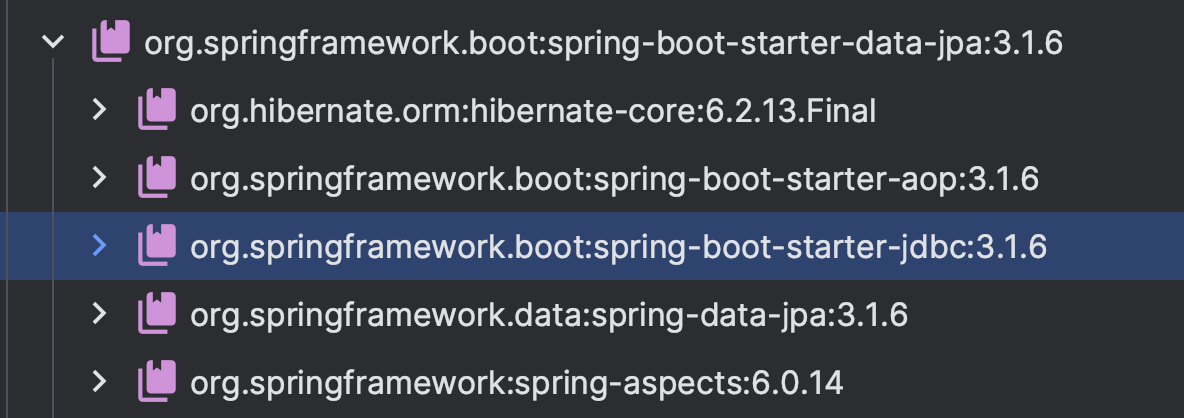Collapse the spring-boot-starter-data-jpa:3.1.6 node
1184x418 pixels.
[x=54, y=42]
